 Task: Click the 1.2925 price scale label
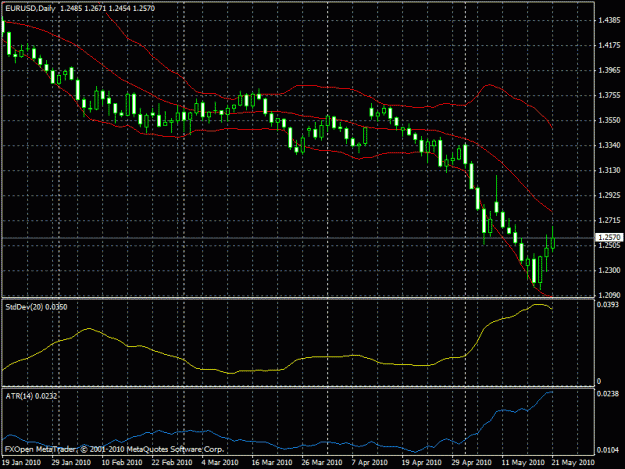(x=609, y=196)
